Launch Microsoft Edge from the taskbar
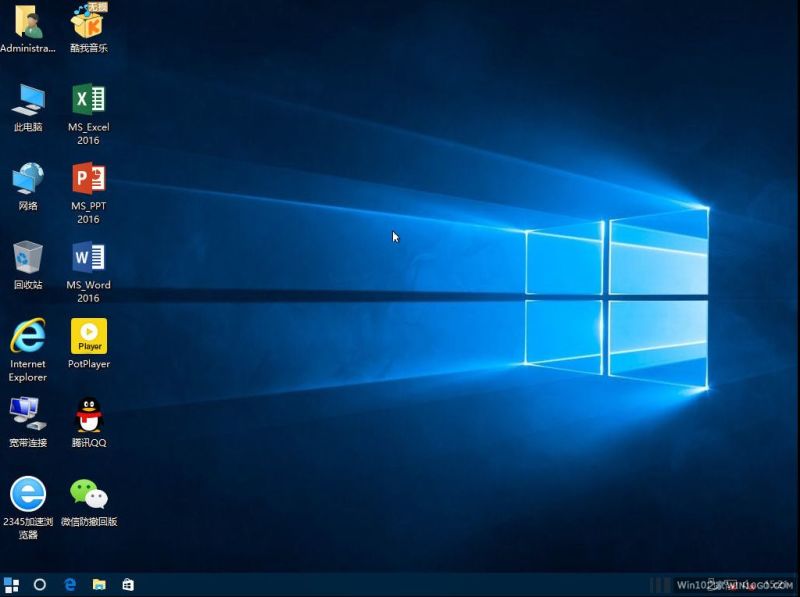This screenshot has width=800, height=597. pos(70,584)
